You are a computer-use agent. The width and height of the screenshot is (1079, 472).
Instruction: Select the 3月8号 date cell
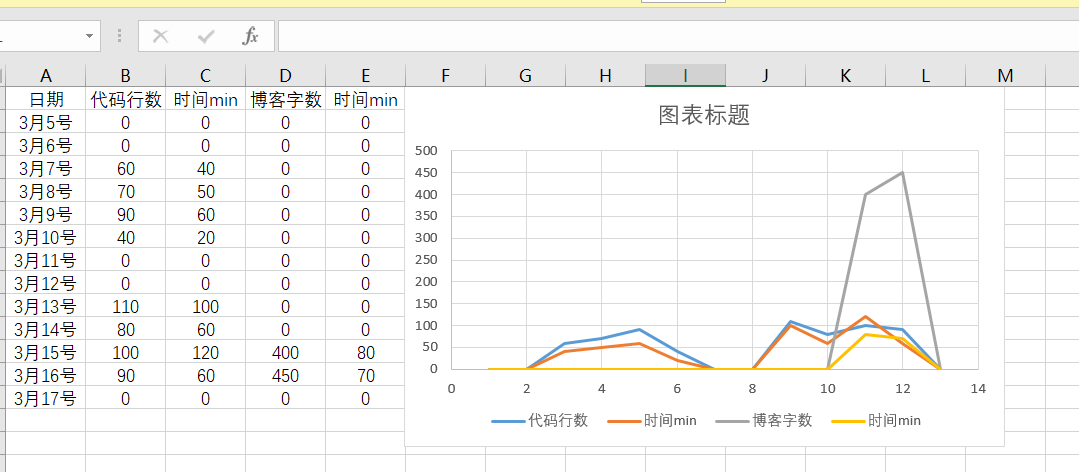[x=46, y=191]
